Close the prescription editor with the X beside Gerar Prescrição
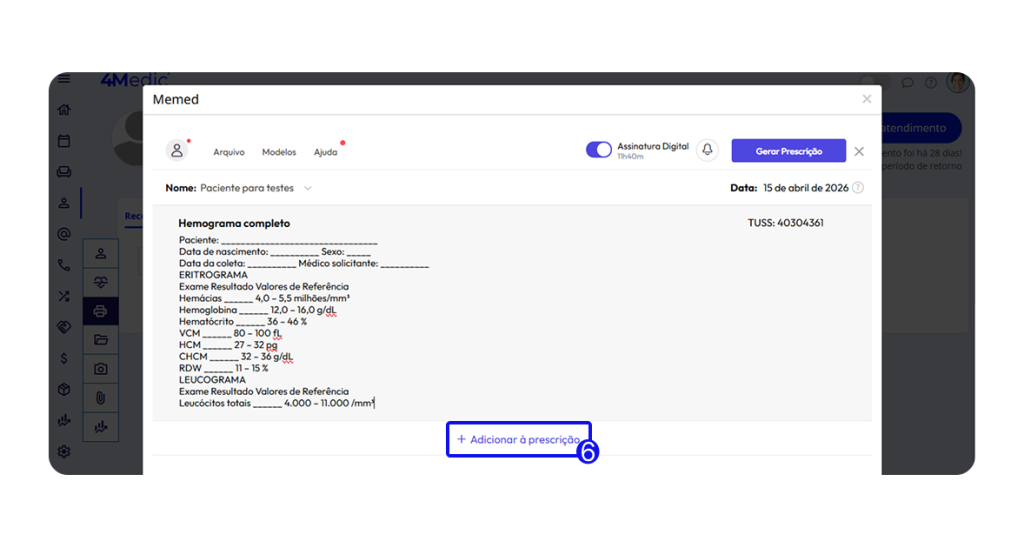The image size is (1024, 548). coord(859,151)
